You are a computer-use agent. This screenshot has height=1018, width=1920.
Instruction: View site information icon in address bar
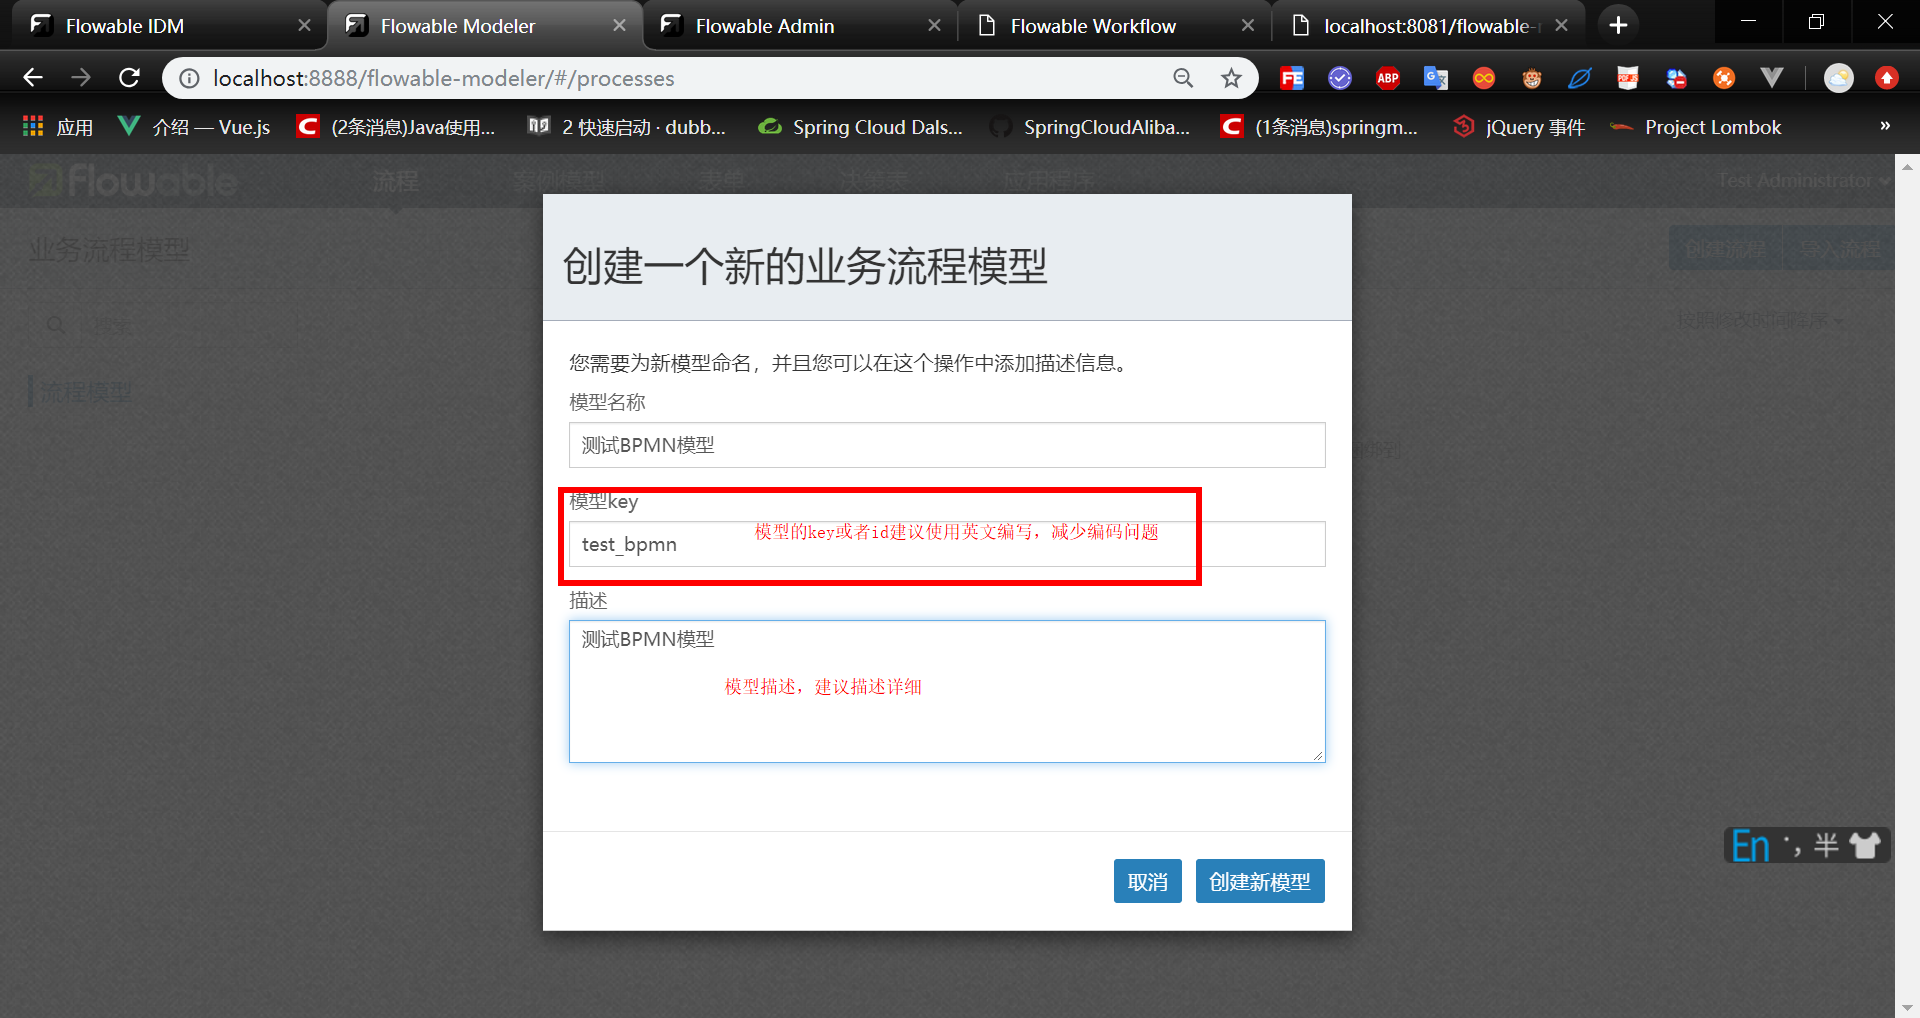(188, 78)
